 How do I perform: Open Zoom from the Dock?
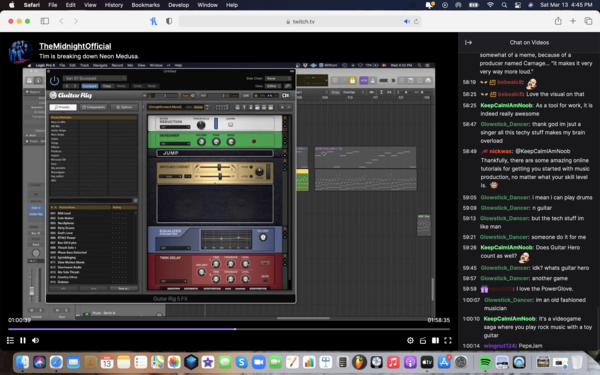coord(258,362)
